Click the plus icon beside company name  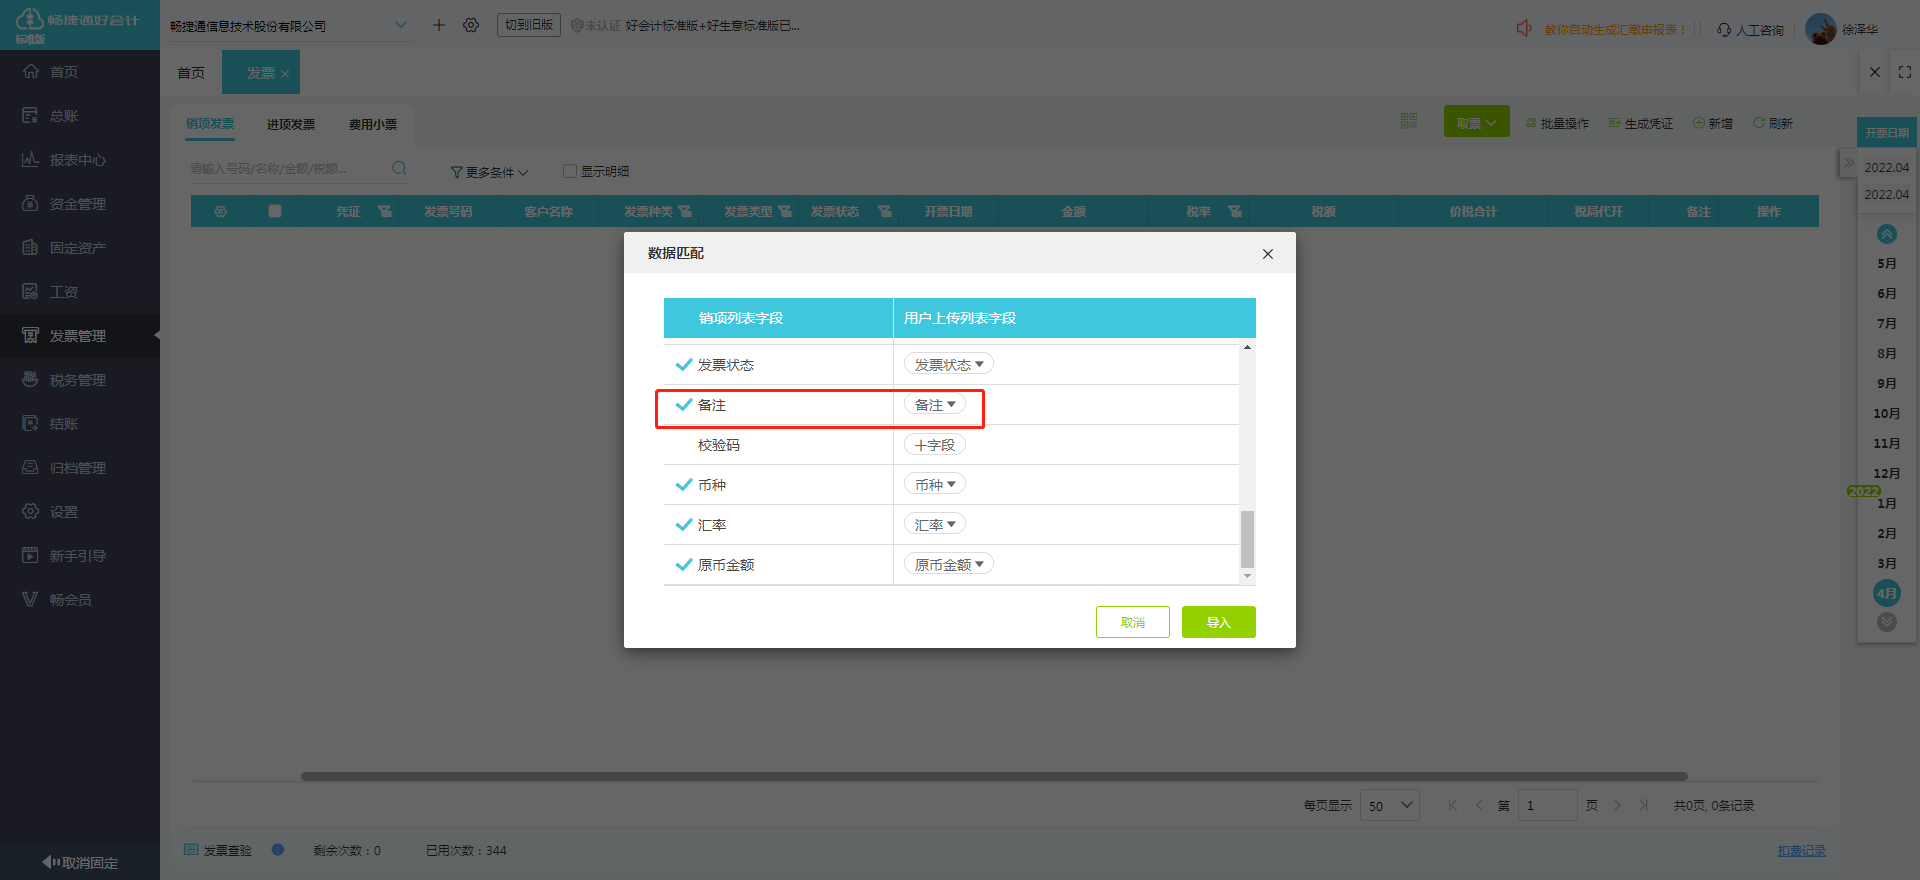tap(438, 25)
